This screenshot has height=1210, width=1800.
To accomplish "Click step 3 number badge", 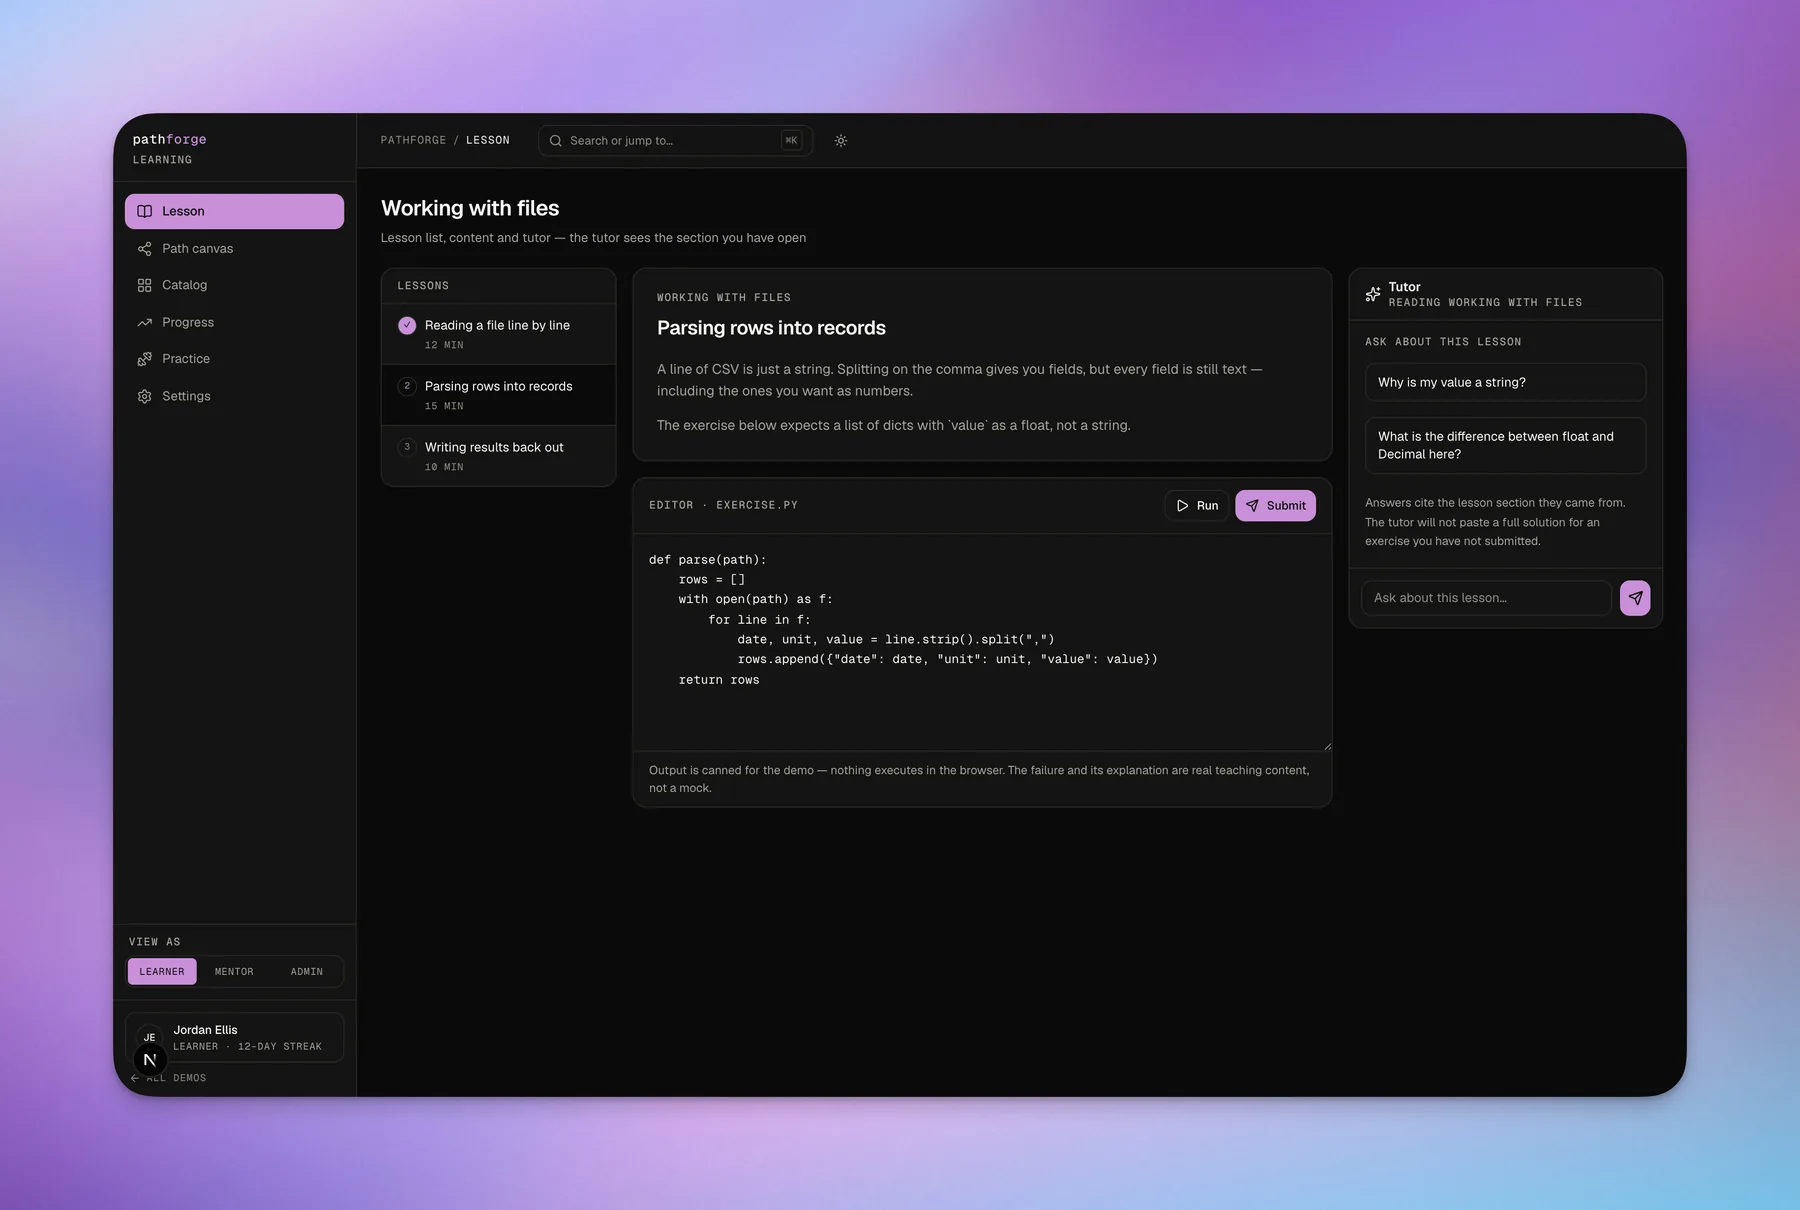I will pyautogui.click(x=407, y=447).
